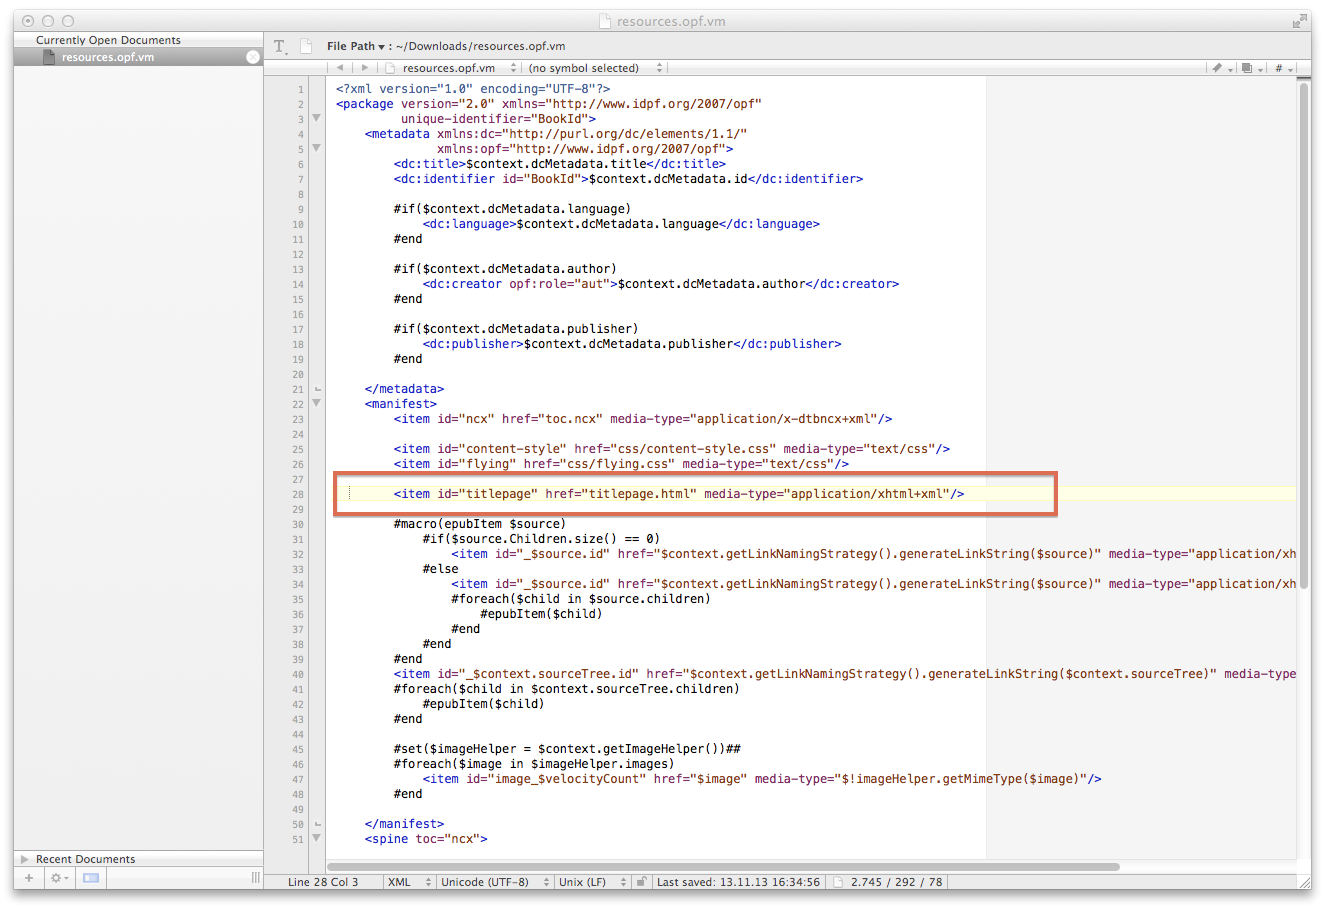Open the includes stack icon menu
1325x909 pixels.
pyautogui.click(x=1250, y=68)
